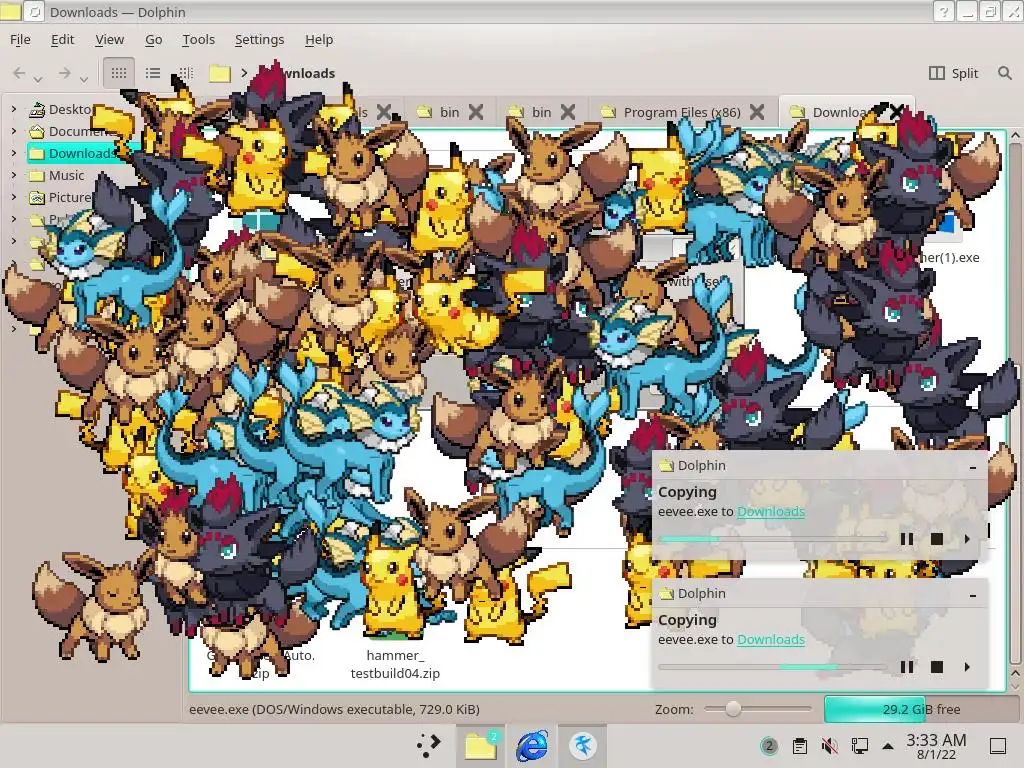Show hidden system tray icons
The width and height of the screenshot is (1024, 768).
pos(888,745)
